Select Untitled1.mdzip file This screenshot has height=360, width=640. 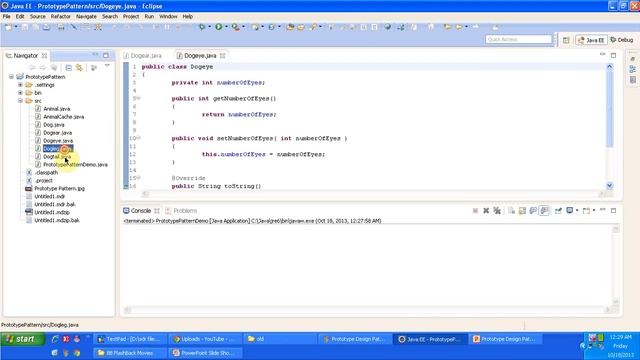click(x=52, y=212)
